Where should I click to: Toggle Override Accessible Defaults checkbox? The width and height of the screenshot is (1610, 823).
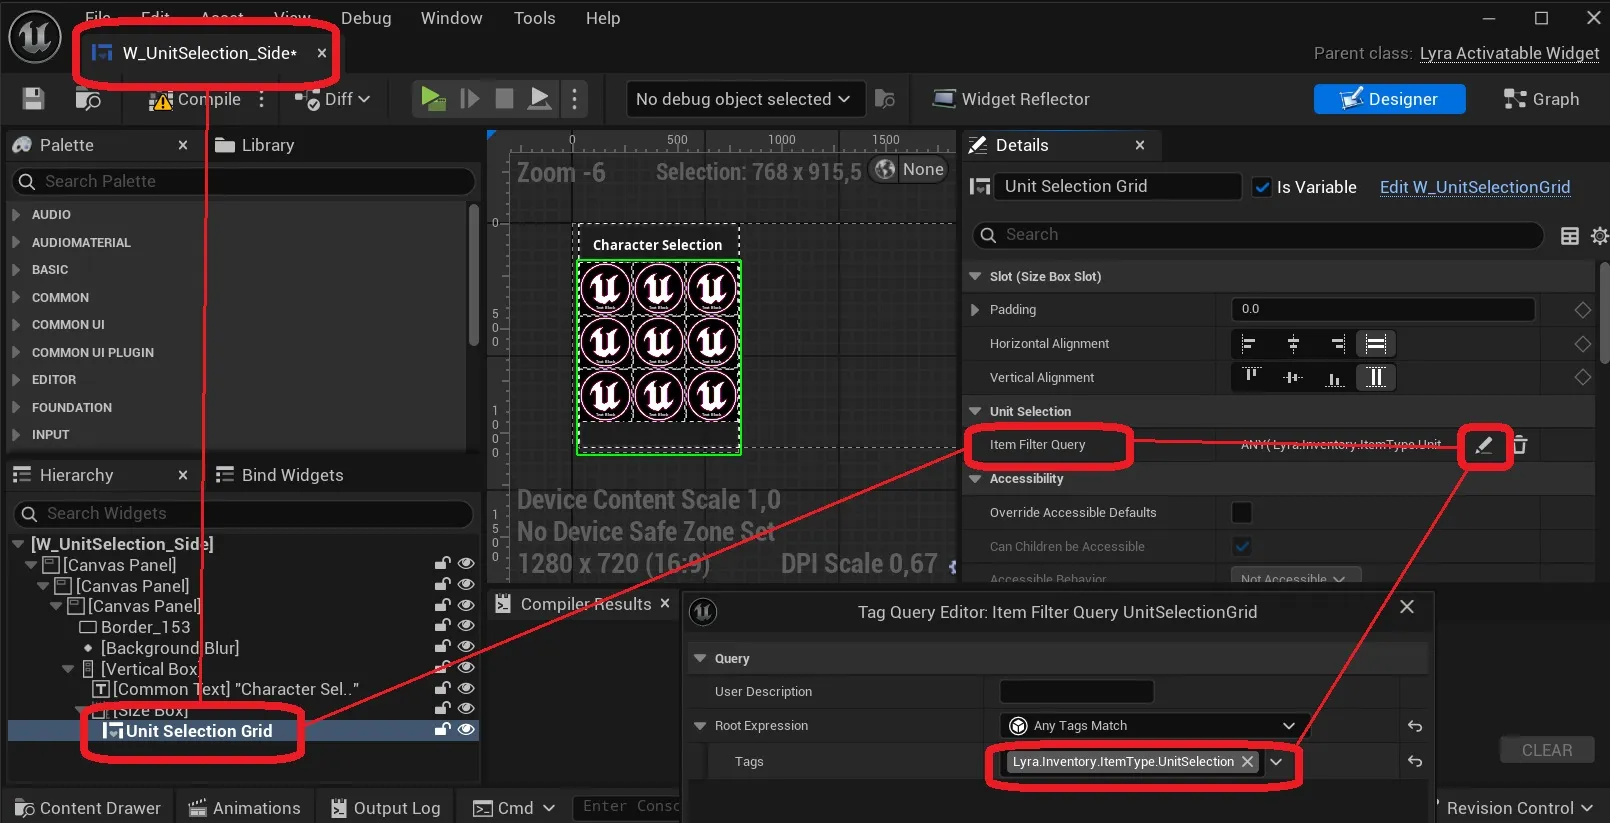(1242, 512)
